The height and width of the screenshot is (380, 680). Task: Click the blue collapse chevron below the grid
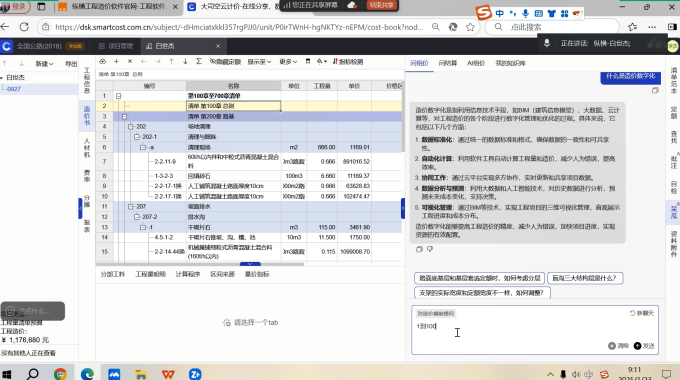(x=250, y=264)
